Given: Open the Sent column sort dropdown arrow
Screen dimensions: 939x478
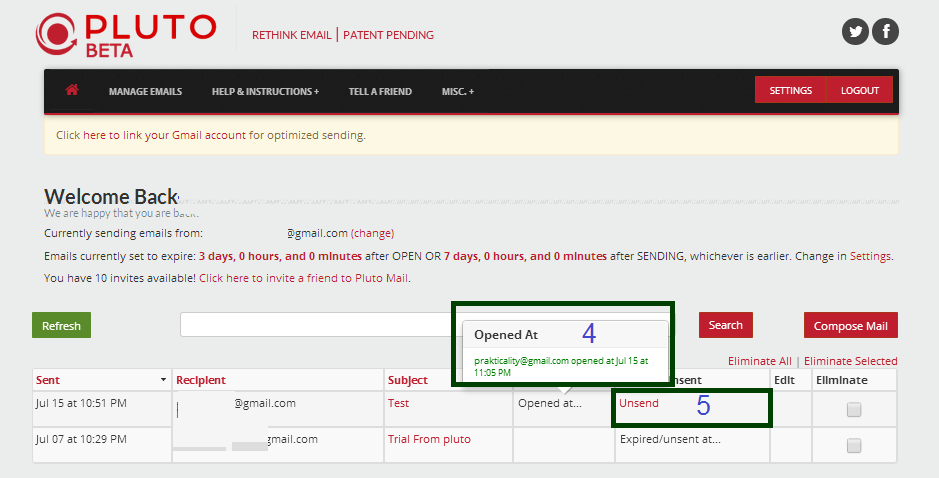Looking at the screenshot, I should [x=163, y=380].
